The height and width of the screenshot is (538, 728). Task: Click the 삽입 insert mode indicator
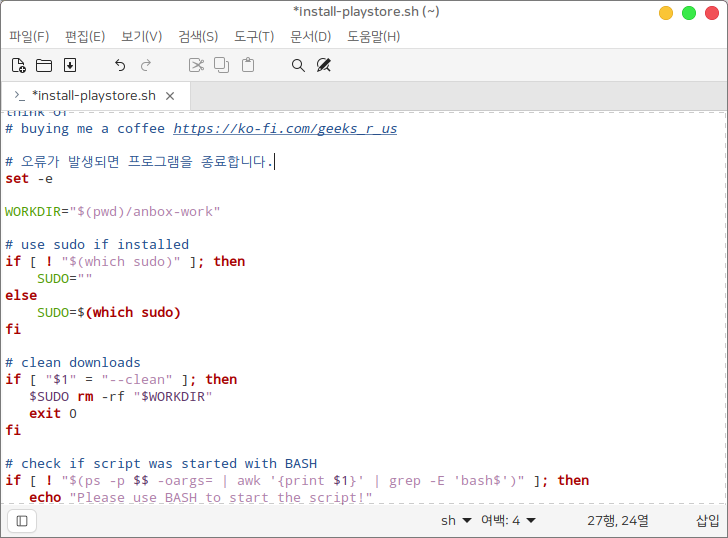point(707,520)
